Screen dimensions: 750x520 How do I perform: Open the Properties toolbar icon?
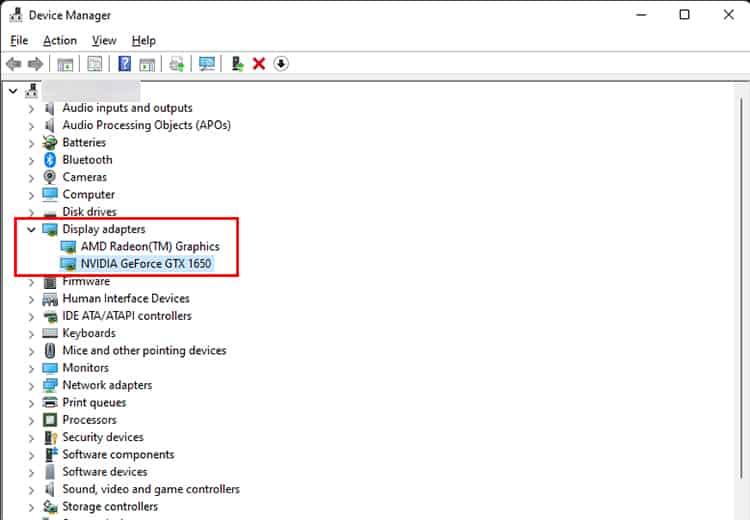[94, 64]
